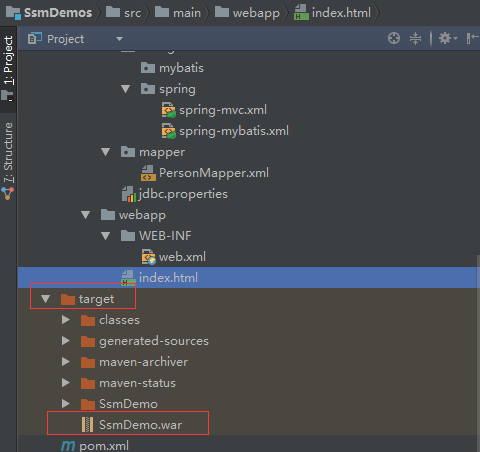The width and height of the screenshot is (480, 452).
Task: Collapse the WEB-INF folder
Action: (106, 236)
